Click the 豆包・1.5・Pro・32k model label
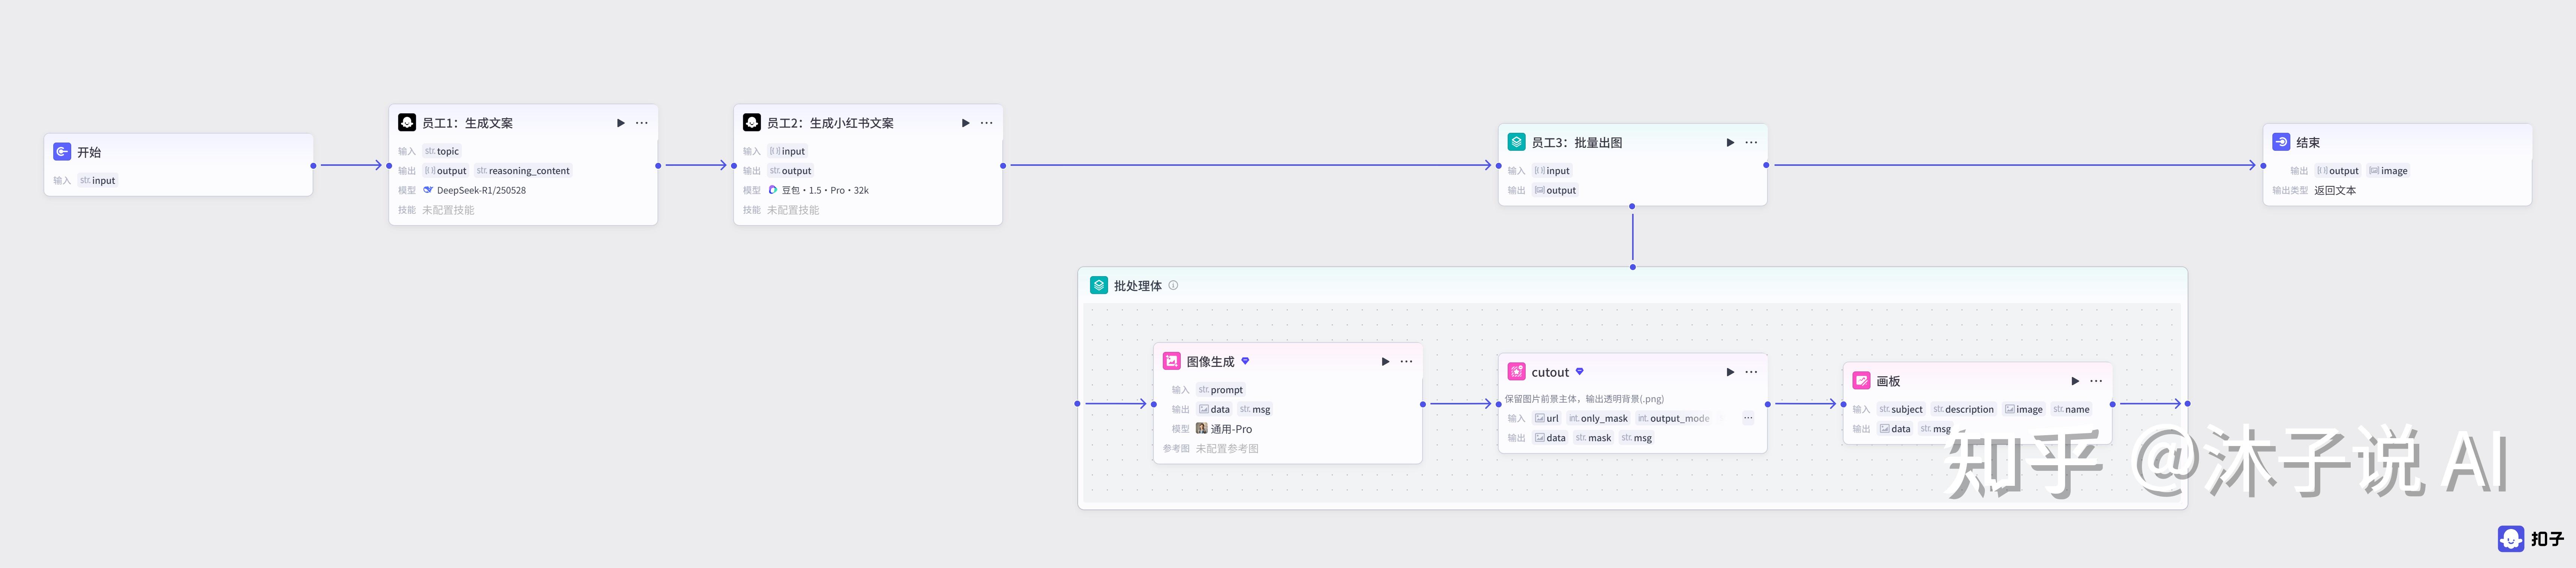The width and height of the screenshot is (2576, 568). coord(825,190)
